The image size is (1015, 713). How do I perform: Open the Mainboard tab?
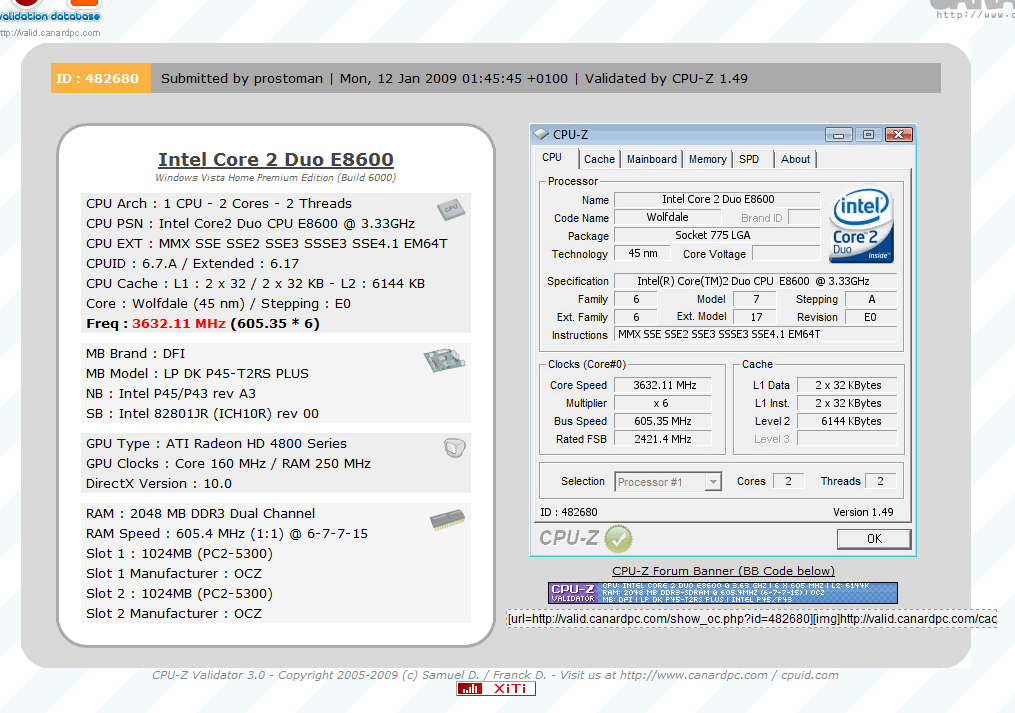(652, 159)
